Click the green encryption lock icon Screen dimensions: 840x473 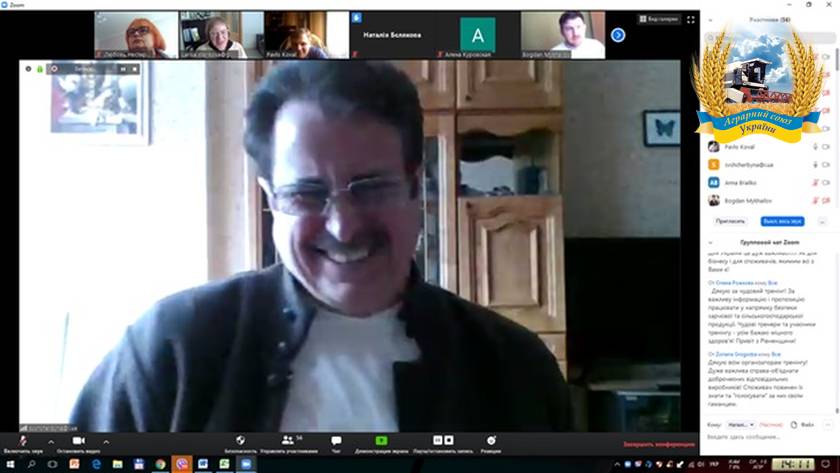(40, 69)
